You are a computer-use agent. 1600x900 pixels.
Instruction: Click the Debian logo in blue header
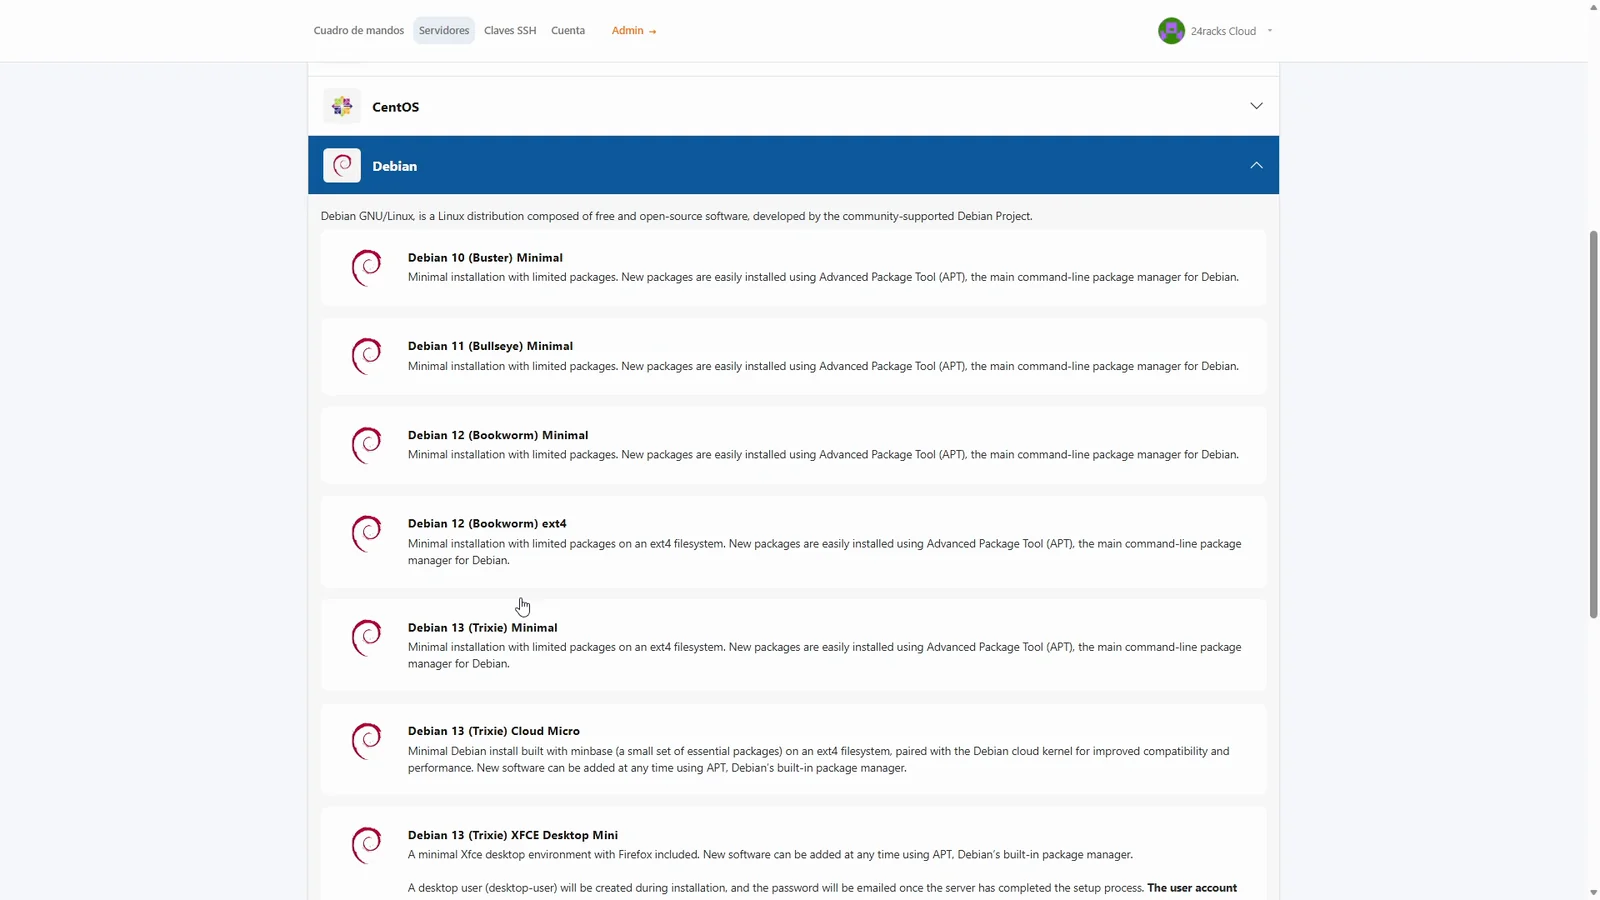(x=342, y=165)
